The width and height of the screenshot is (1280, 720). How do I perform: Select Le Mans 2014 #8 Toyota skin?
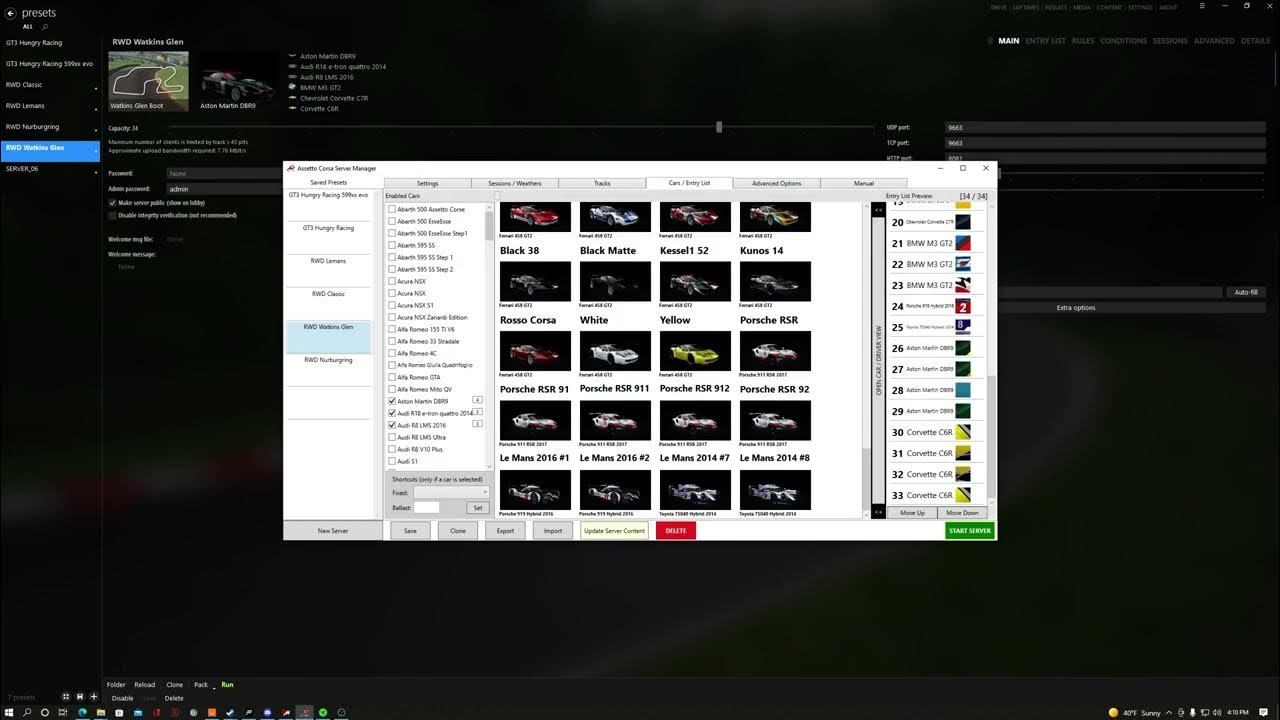pos(775,490)
